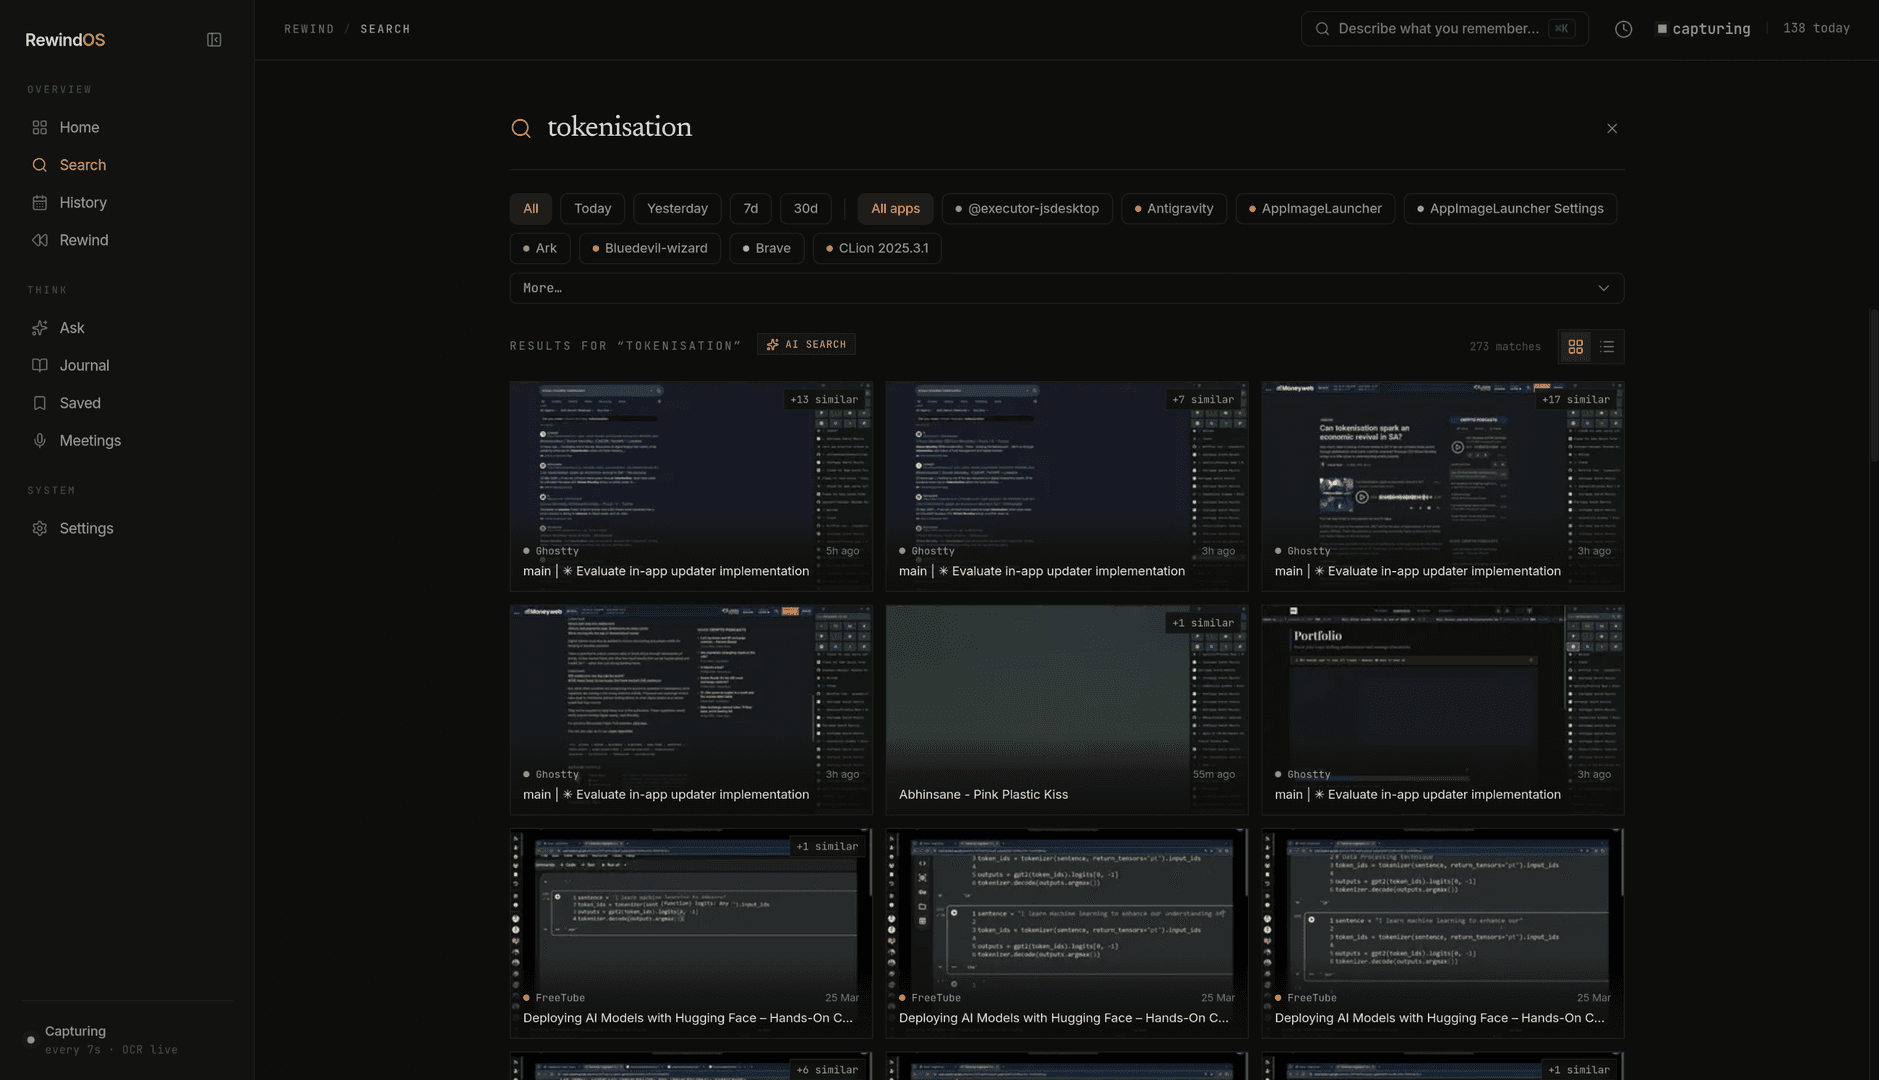
Task: Switch to list view
Action: click(1607, 347)
